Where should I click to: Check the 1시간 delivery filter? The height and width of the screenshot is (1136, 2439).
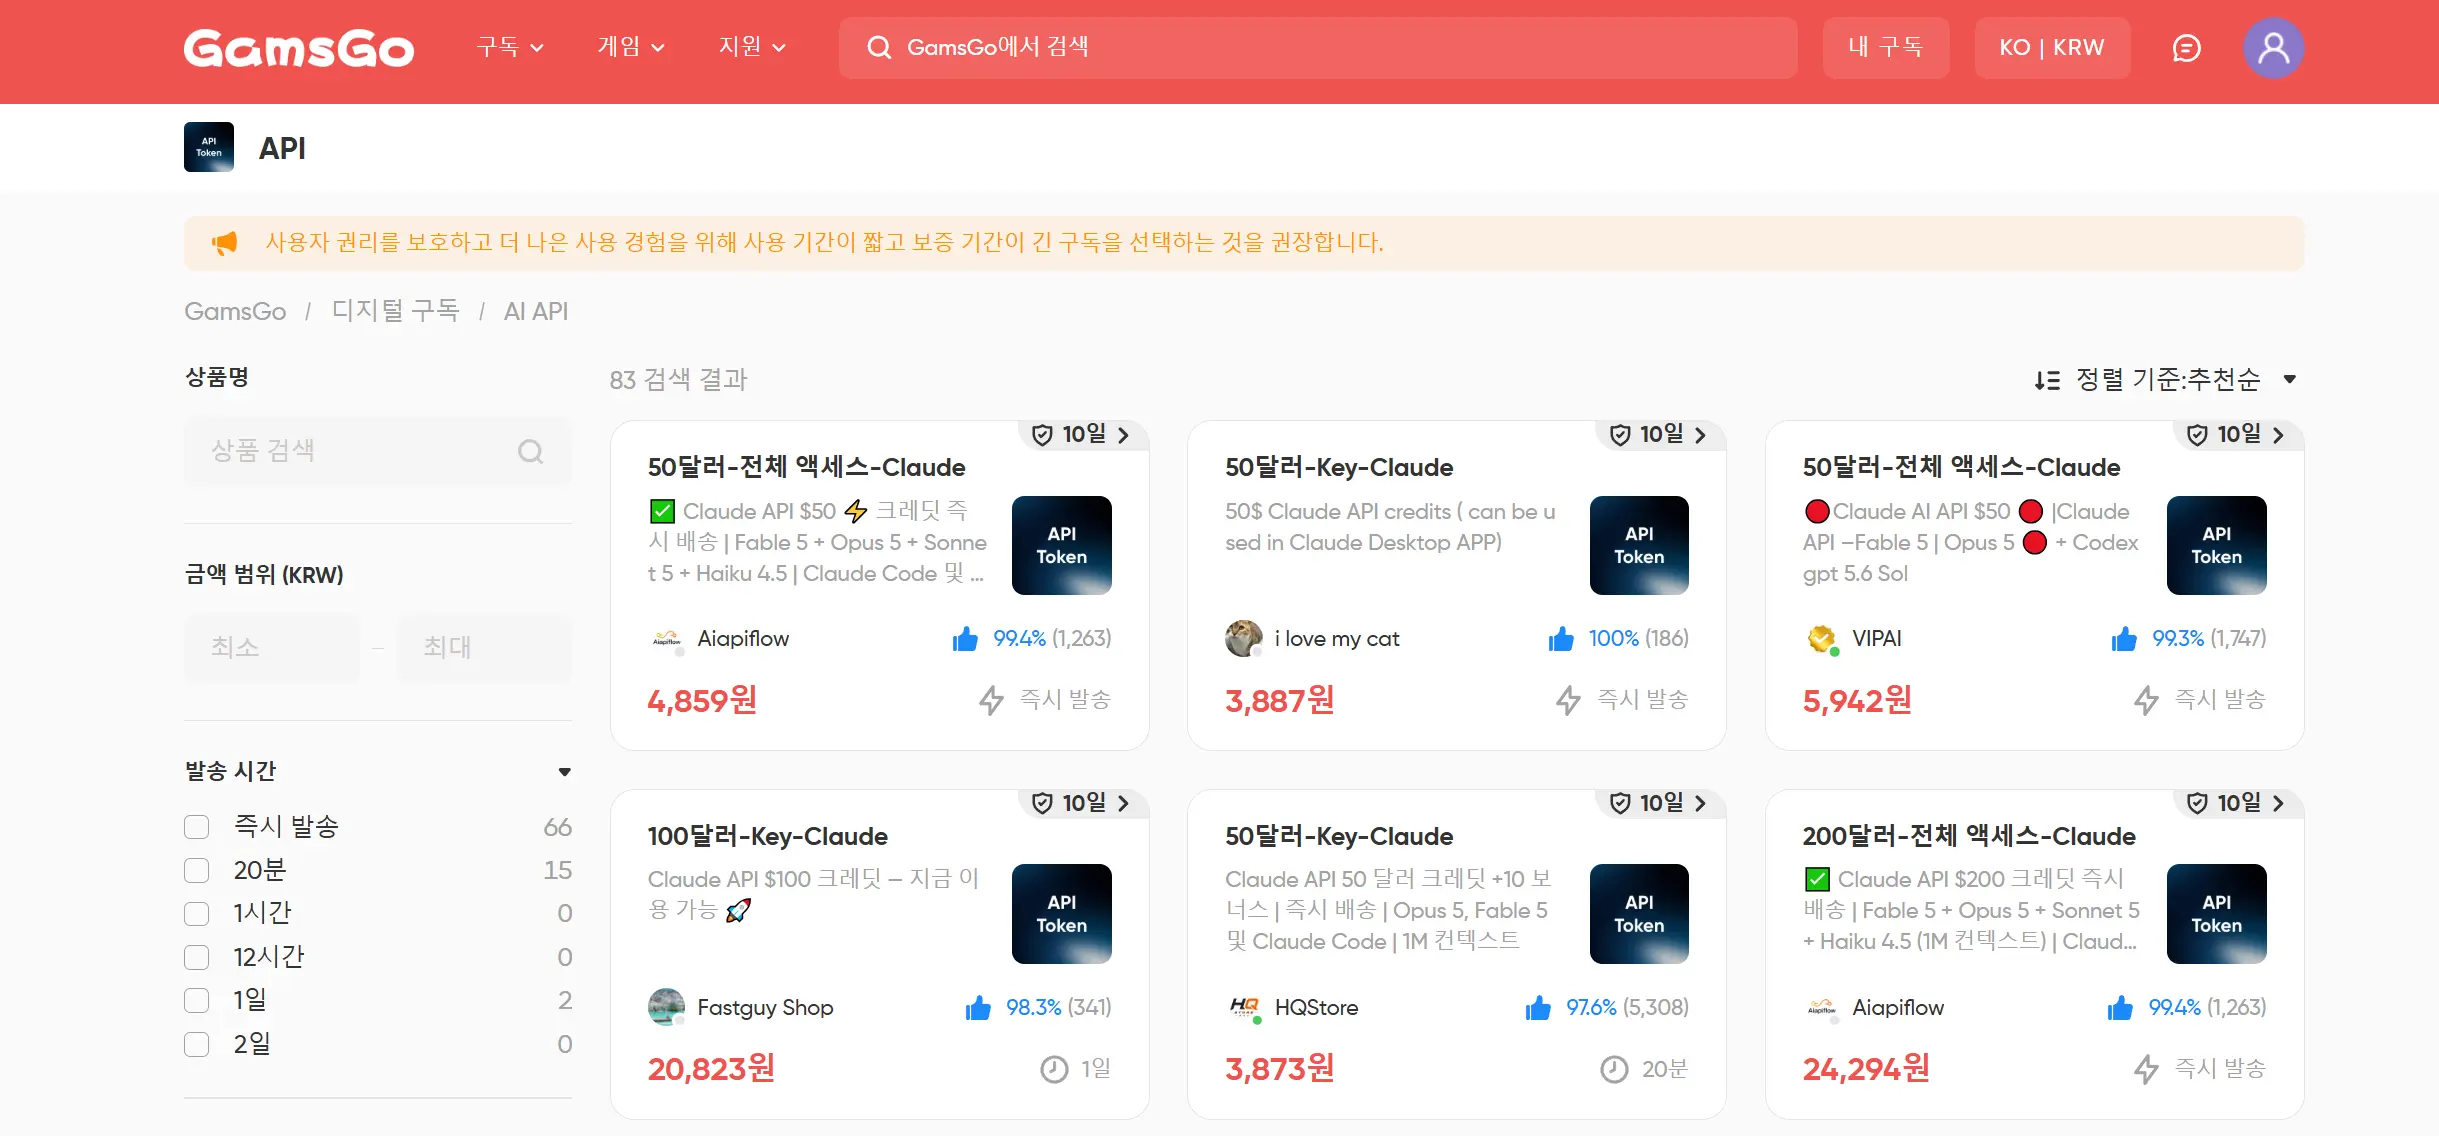197,914
